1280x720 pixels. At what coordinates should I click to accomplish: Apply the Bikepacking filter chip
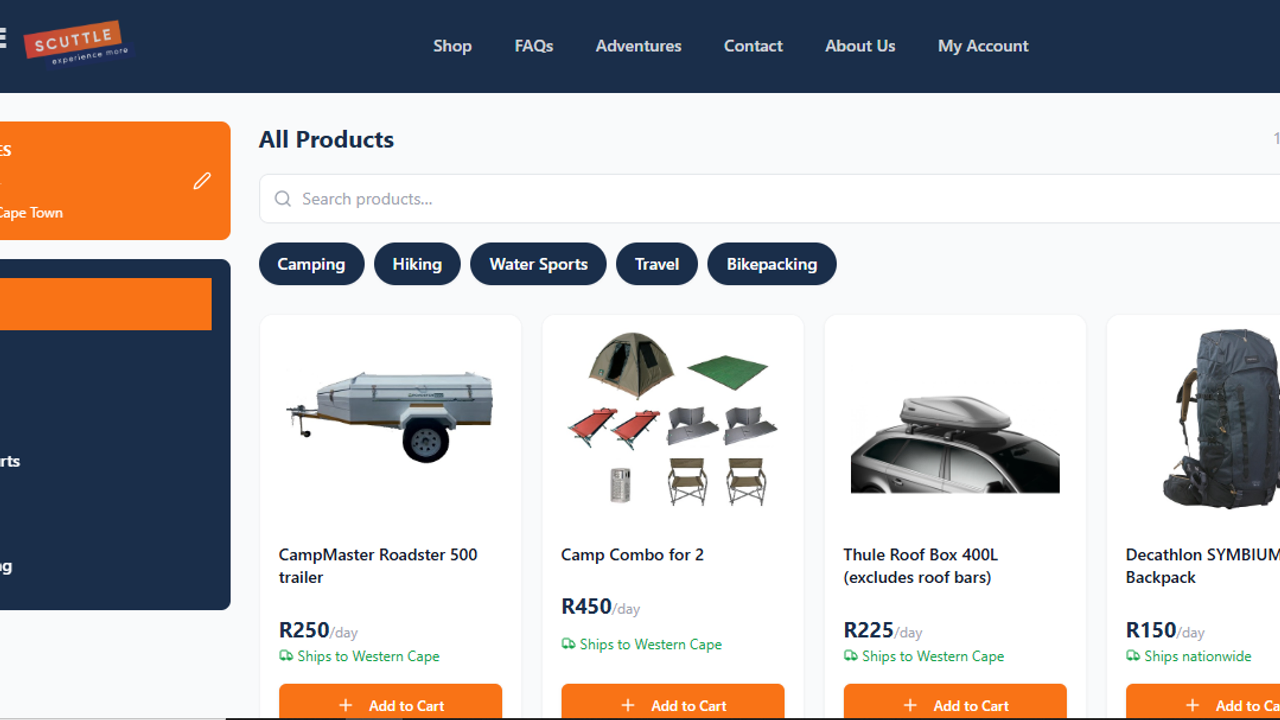[772, 264]
